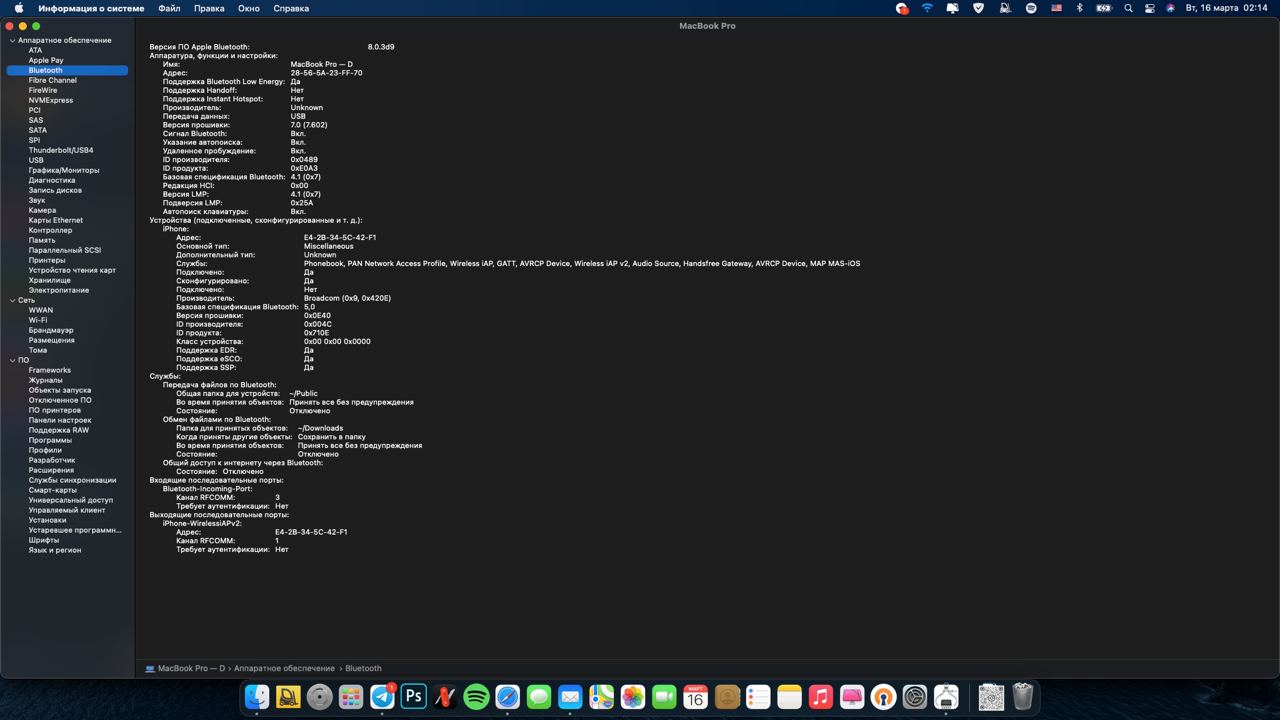The width and height of the screenshot is (1280, 720).
Task: Open System Preferences gear in the Dock
Action: click(914, 697)
